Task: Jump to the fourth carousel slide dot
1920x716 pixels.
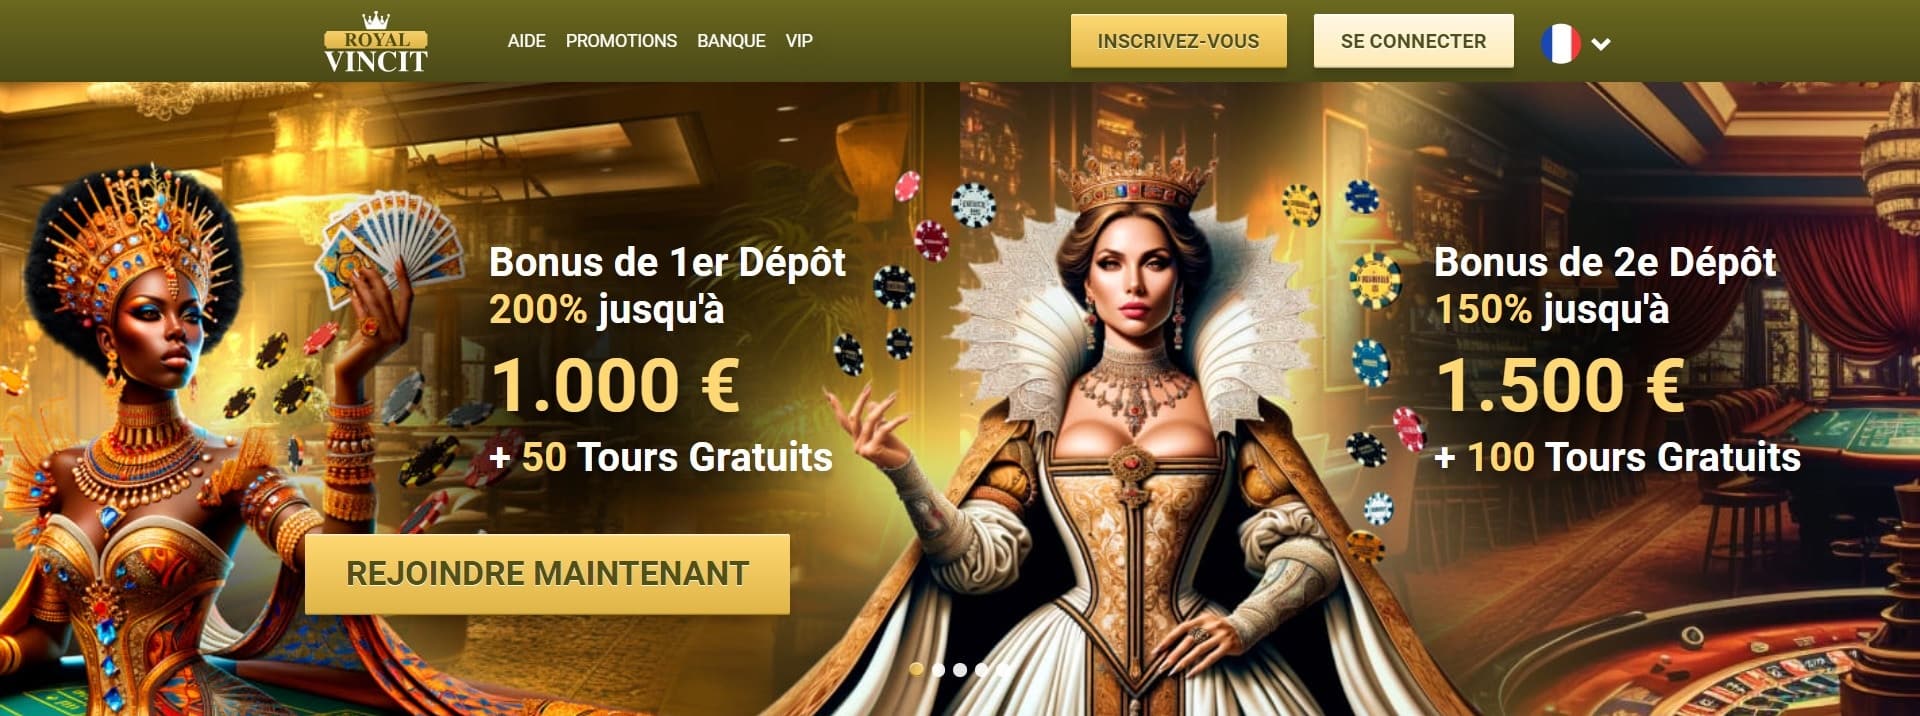Action: (x=982, y=670)
